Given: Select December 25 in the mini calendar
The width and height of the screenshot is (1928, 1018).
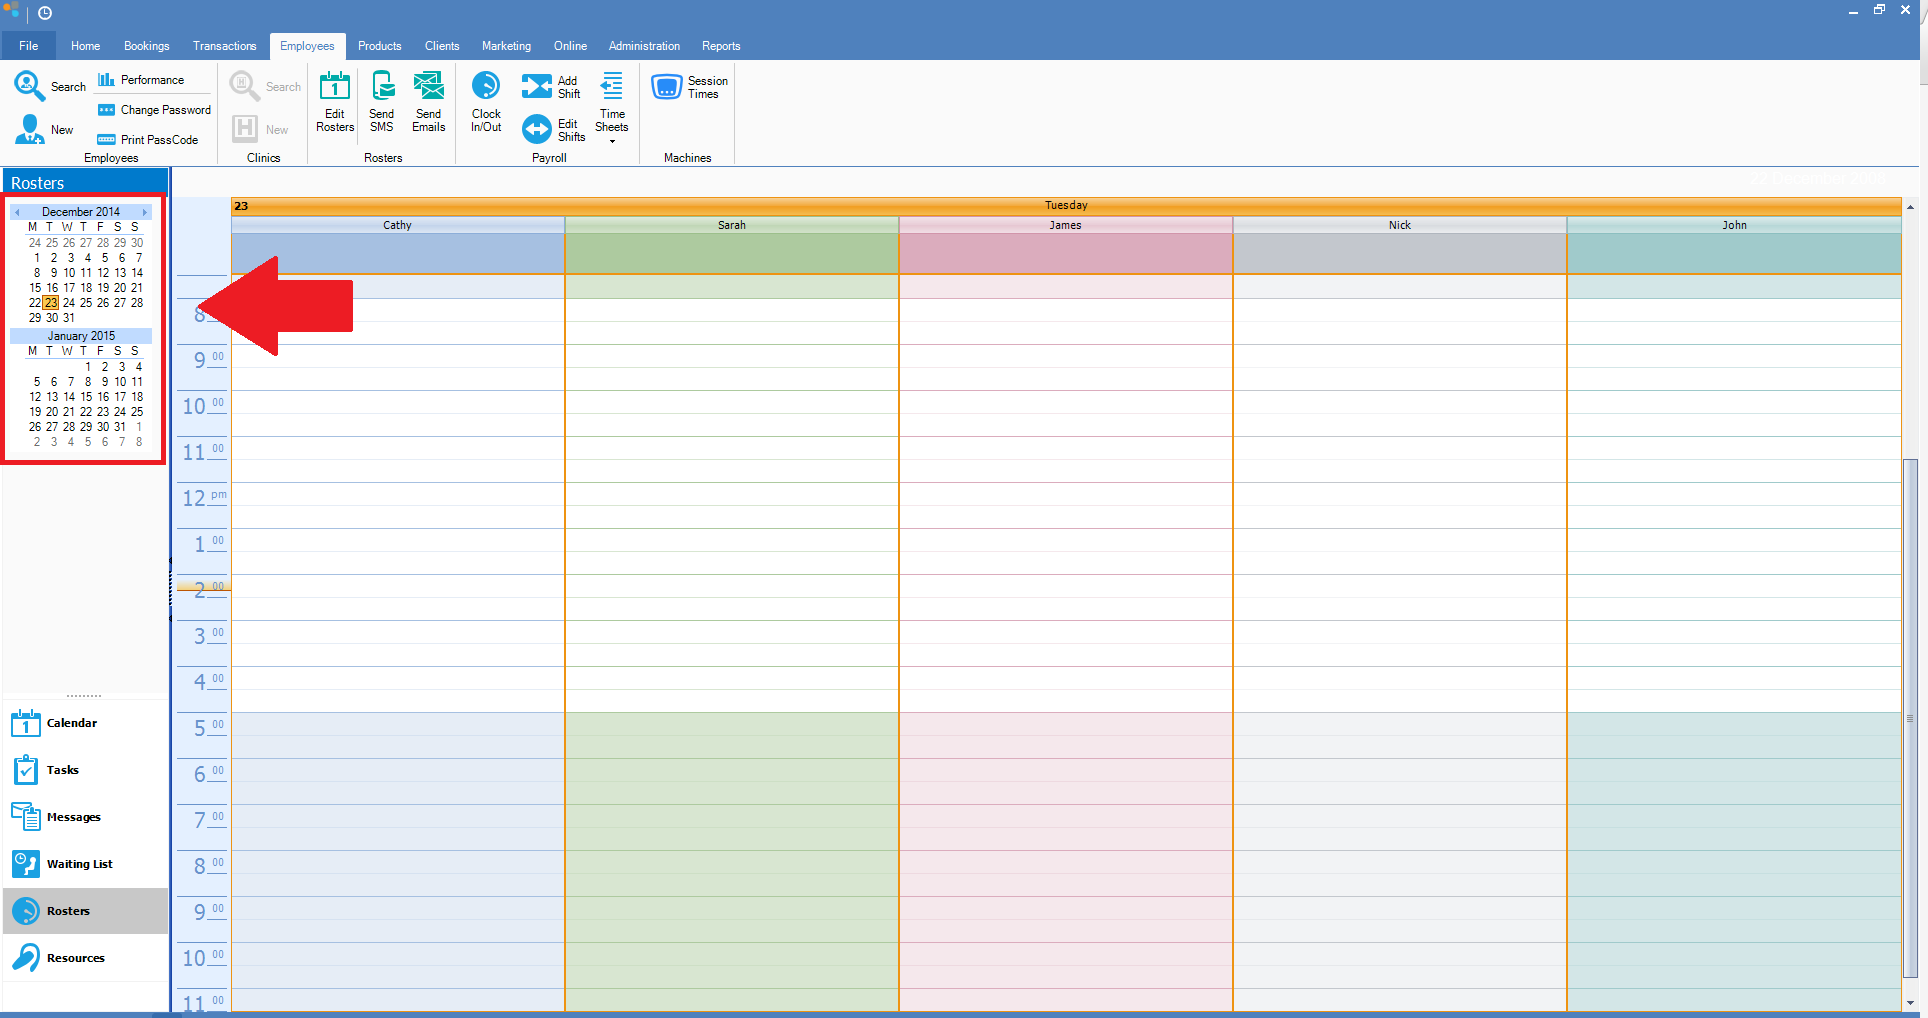Looking at the screenshot, I should click(x=86, y=303).
